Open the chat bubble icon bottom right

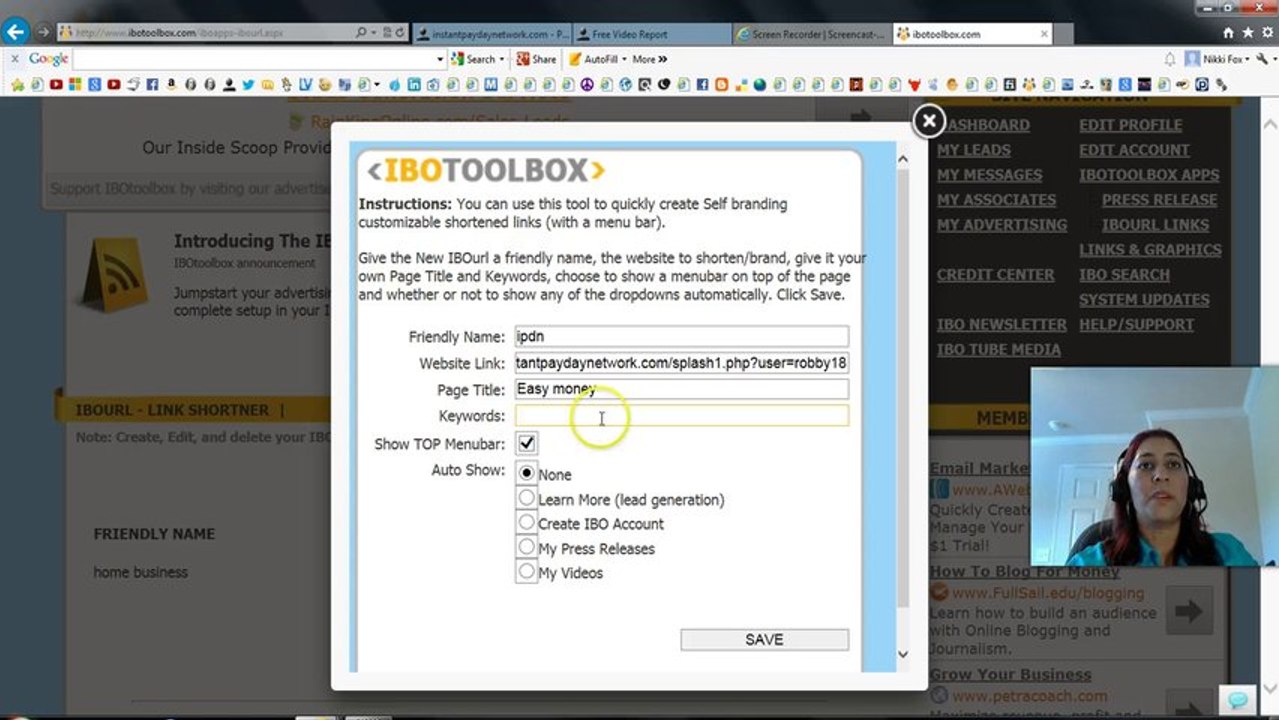coord(1238,699)
